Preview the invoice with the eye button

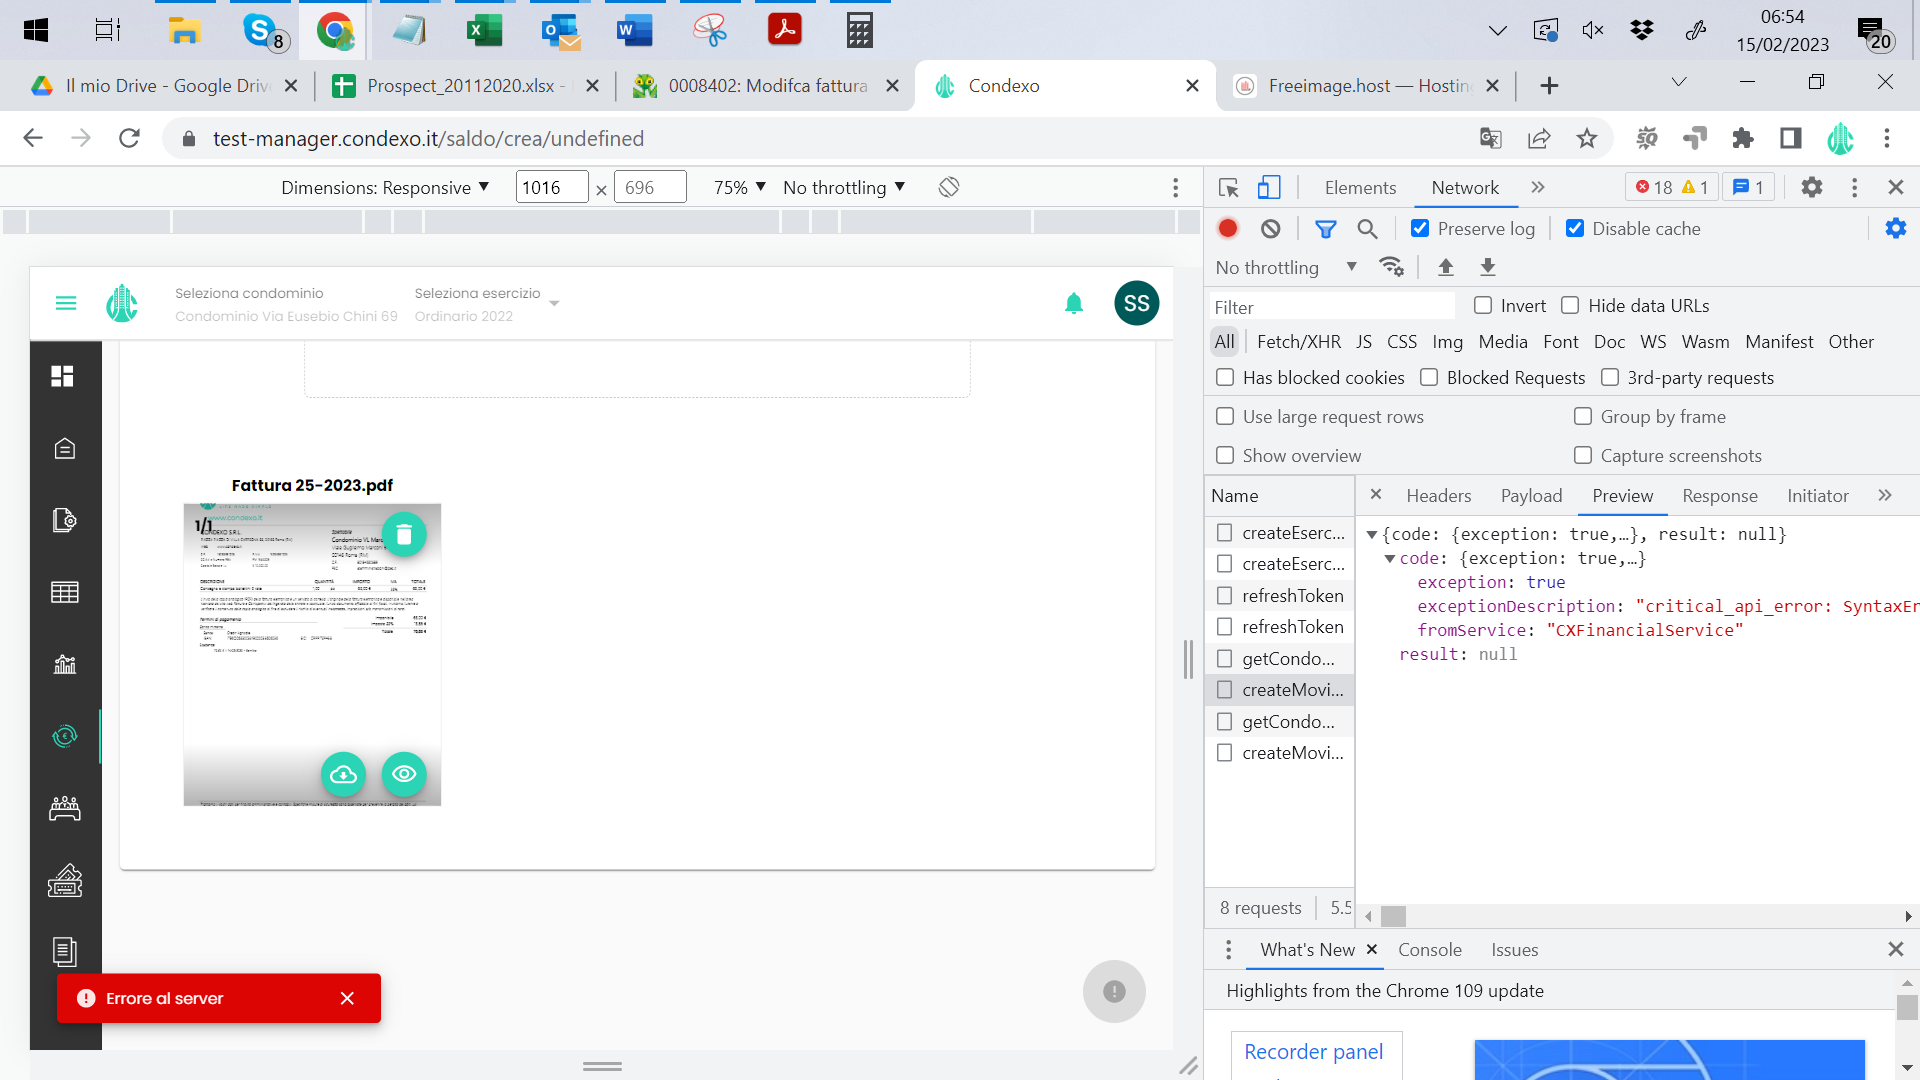[x=404, y=774]
